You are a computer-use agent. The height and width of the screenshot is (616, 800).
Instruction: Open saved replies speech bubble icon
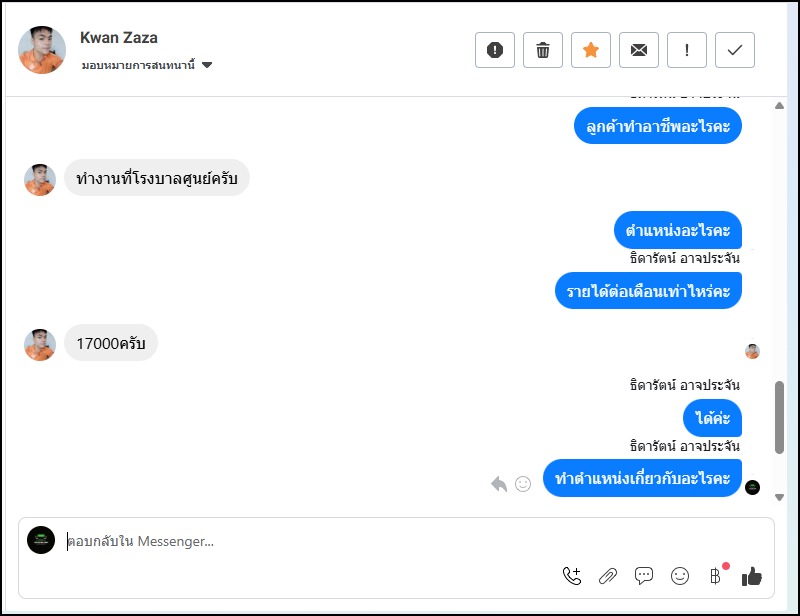[x=644, y=575]
